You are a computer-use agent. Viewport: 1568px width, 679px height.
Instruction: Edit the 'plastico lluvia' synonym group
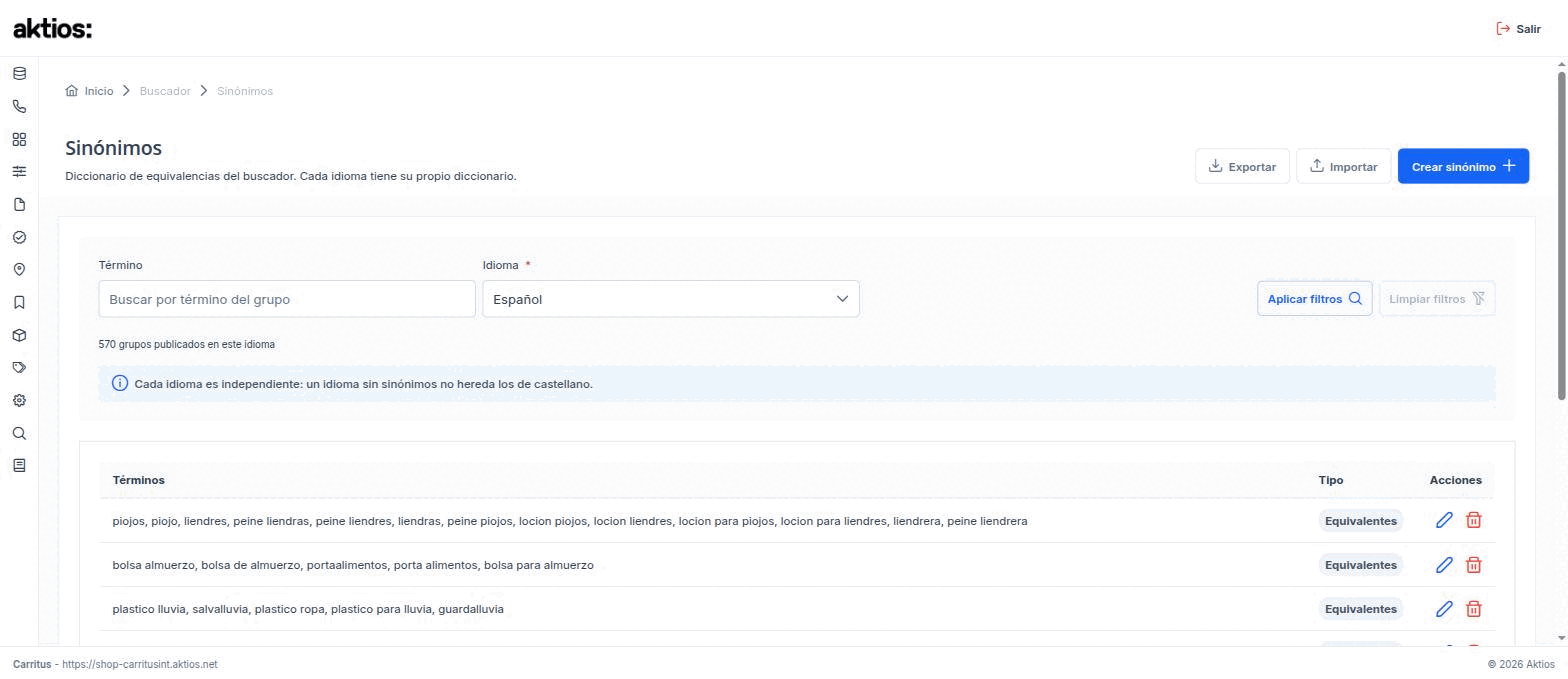[1444, 609]
